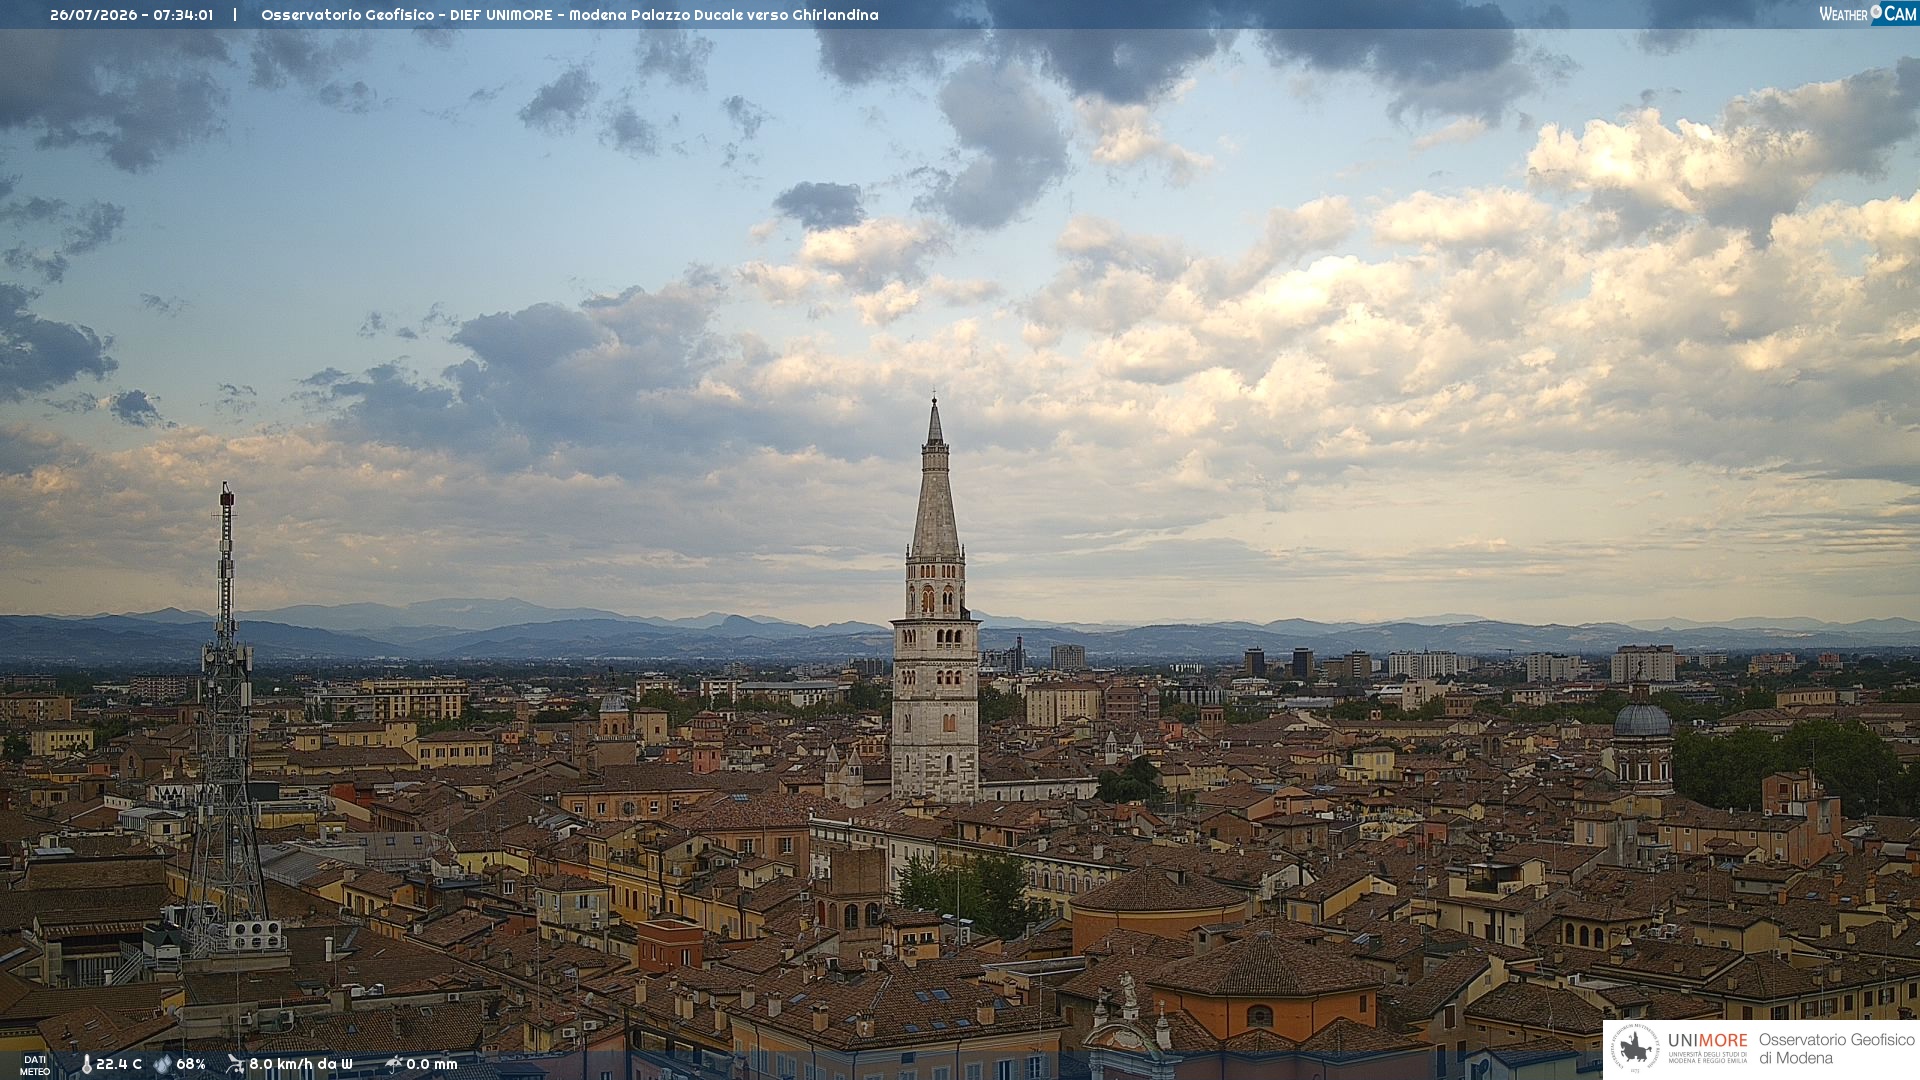Screen dimensions: 1920x1080
Task: Click the 0.0 mm rainfall value
Action: pos(432,1064)
